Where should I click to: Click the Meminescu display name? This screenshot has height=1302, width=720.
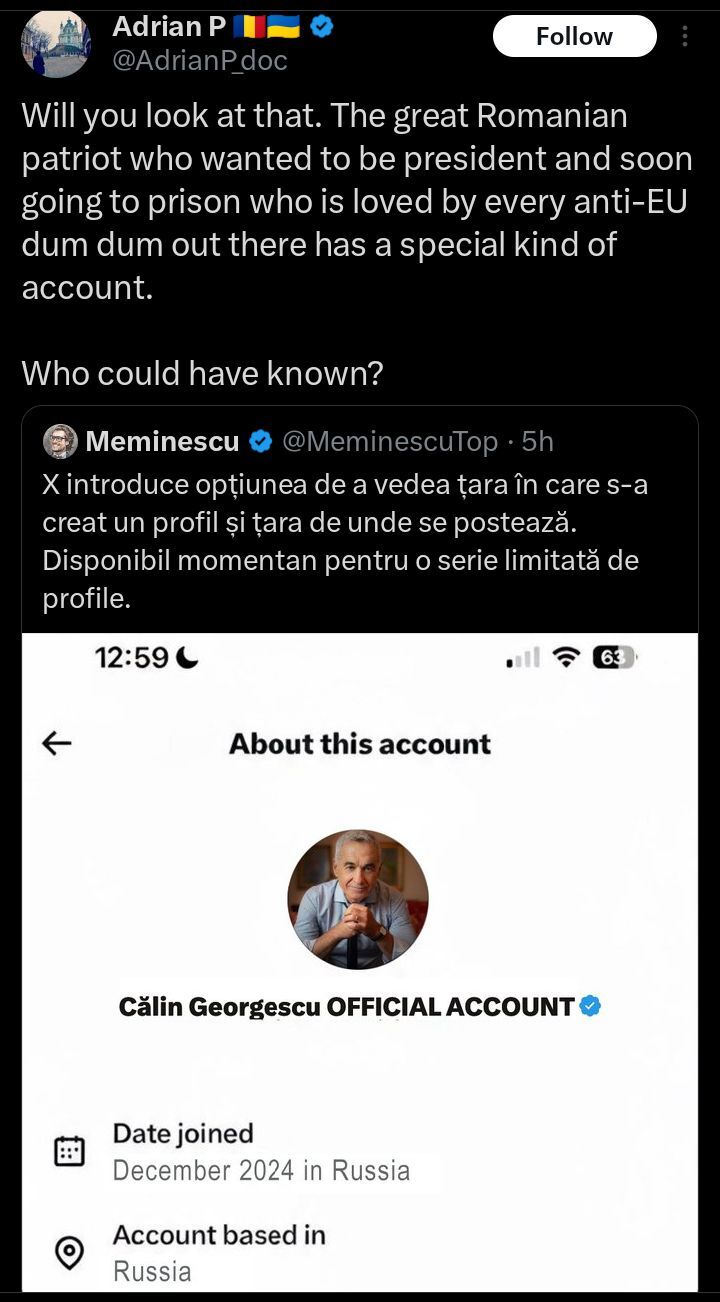(162, 441)
